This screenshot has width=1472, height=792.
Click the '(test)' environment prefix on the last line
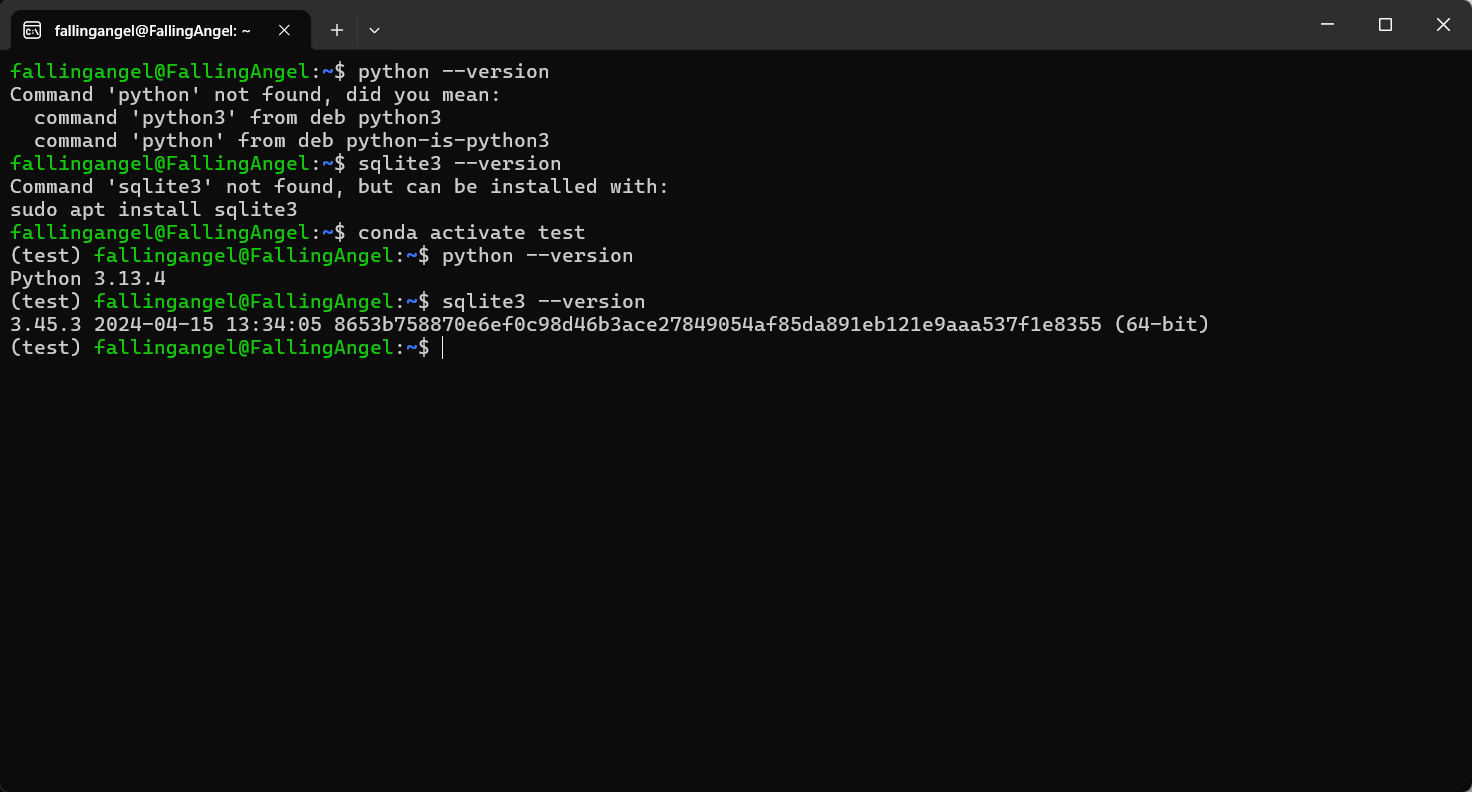point(46,347)
